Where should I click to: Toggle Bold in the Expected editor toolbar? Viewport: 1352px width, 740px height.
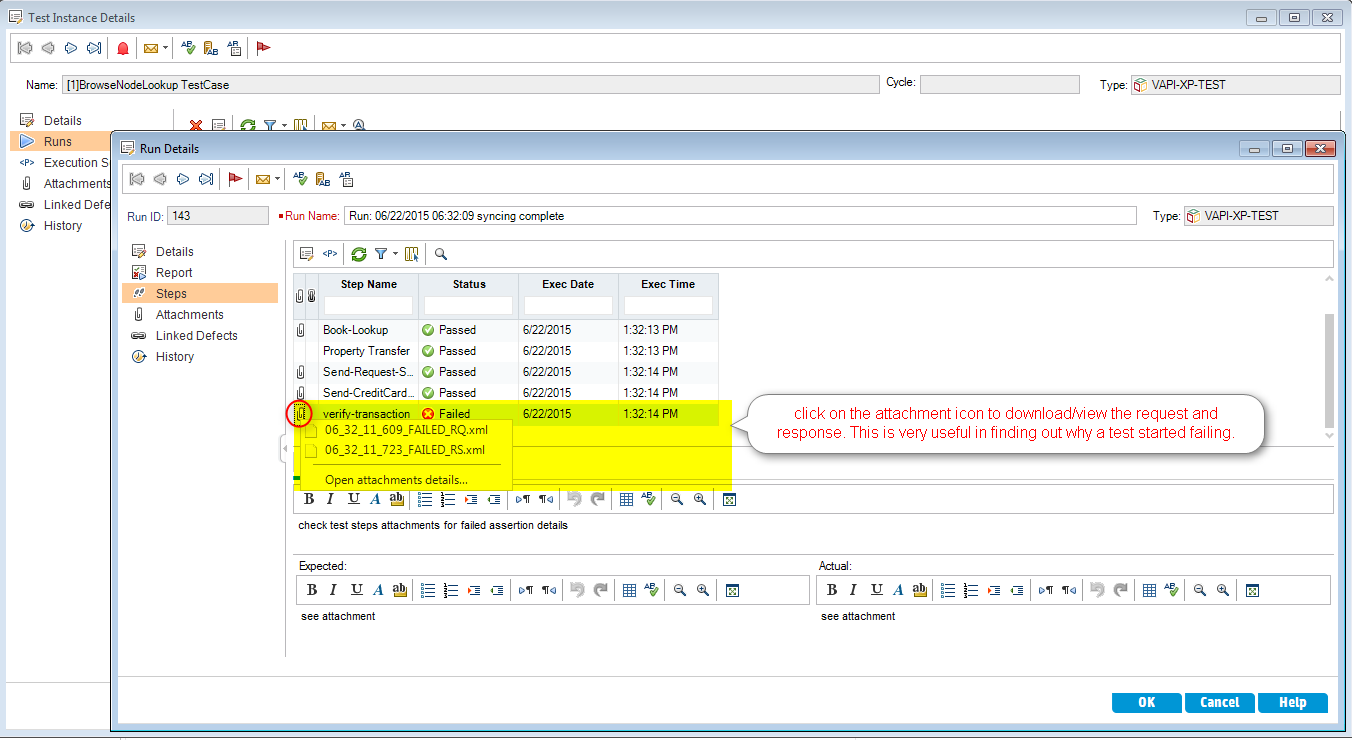pos(312,590)
